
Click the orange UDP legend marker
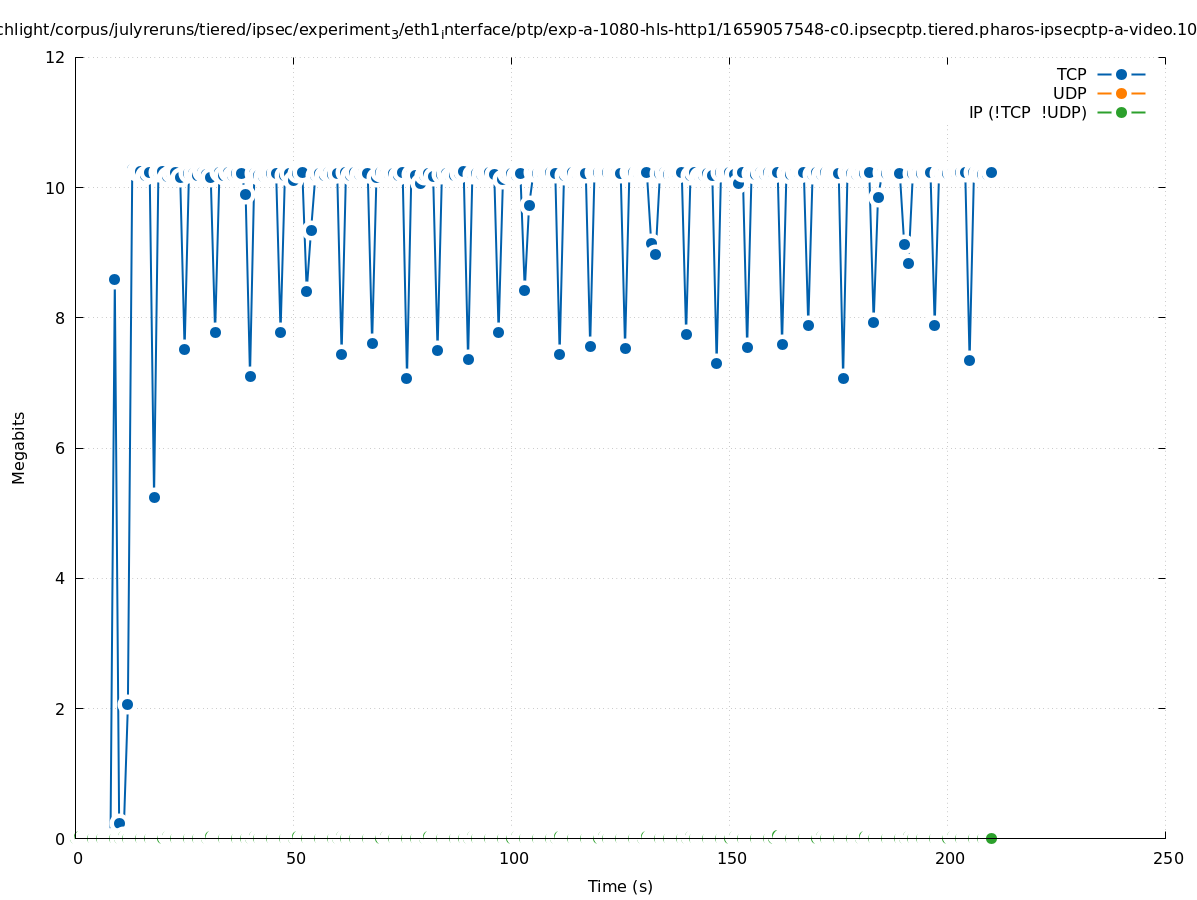[1121, 93]
